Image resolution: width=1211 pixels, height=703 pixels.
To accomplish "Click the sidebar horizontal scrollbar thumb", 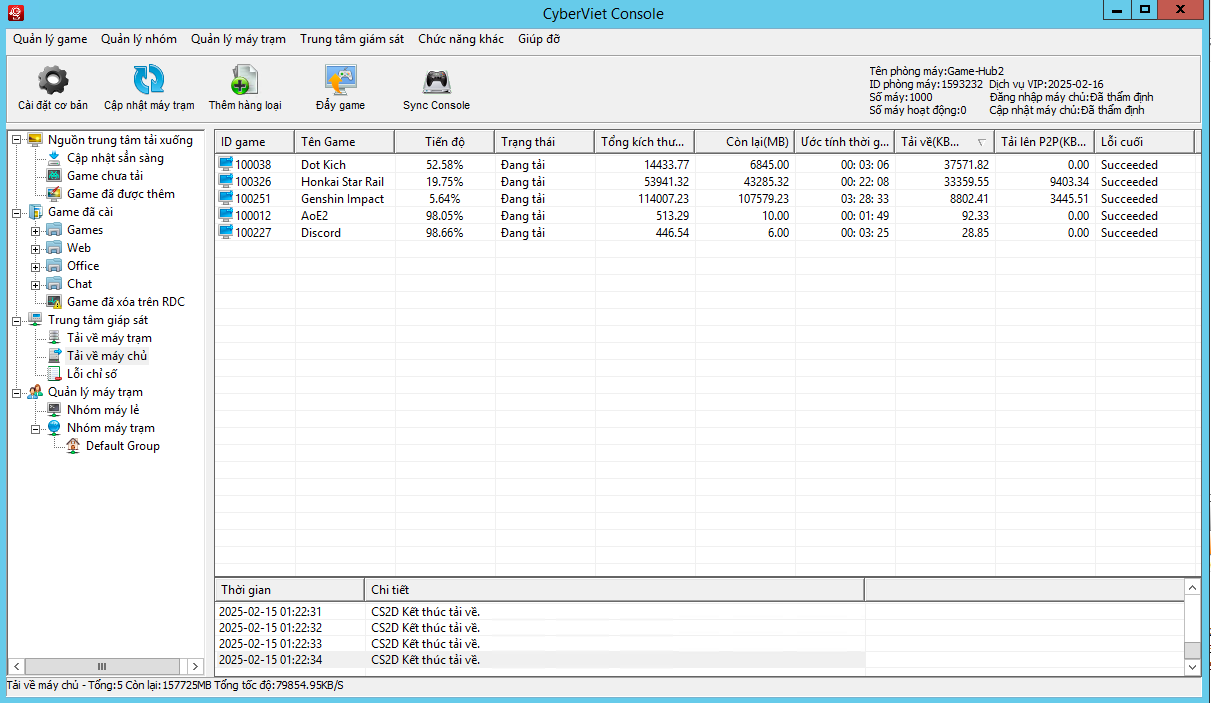I will point(102,666).
